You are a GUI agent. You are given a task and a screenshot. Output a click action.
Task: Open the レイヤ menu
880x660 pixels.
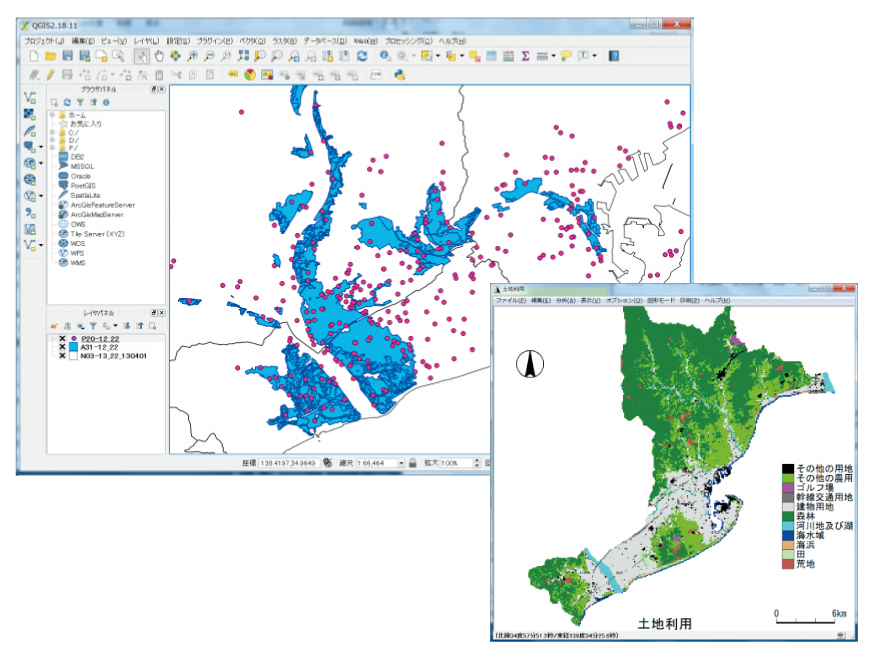146,40
